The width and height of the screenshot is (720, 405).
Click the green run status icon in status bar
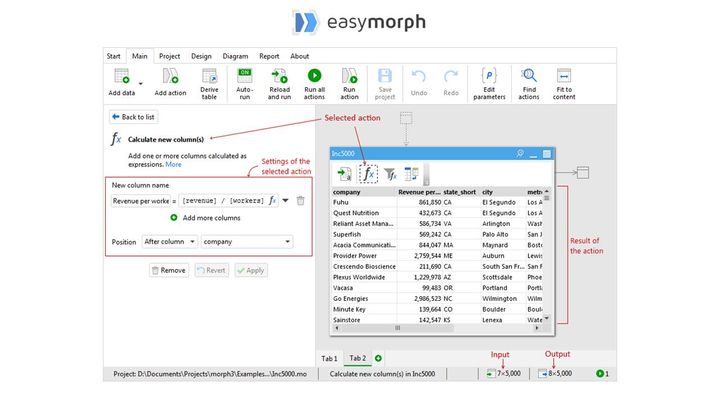600,374
